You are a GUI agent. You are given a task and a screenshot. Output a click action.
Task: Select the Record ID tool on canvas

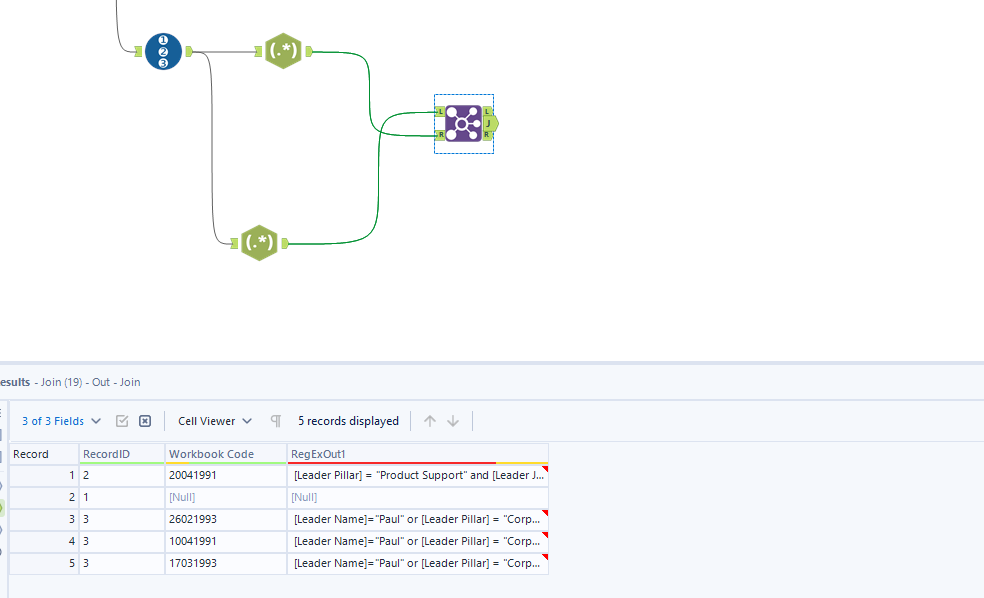coord(163,51)
